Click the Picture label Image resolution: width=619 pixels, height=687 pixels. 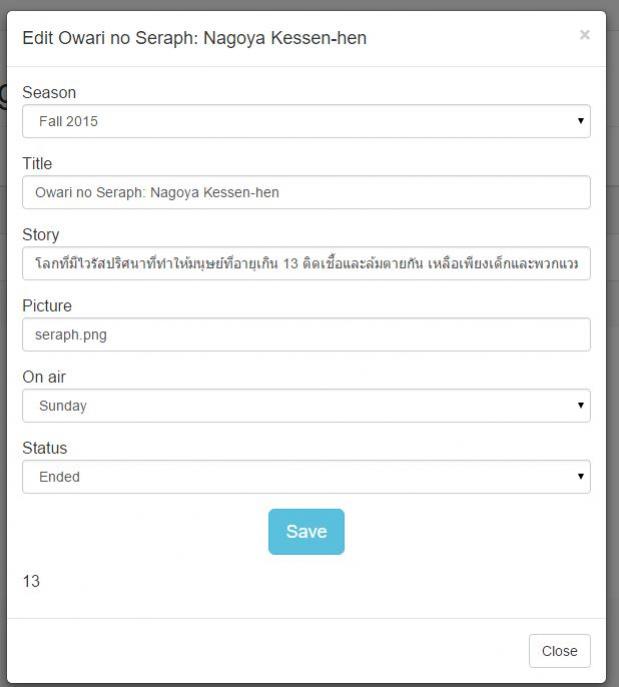click(47, 306)
